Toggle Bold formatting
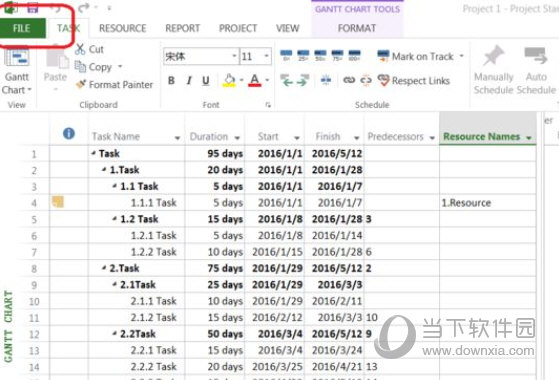The height and width of the screenshot is (380, 559). pyautogui.click(x=171, y=81)
